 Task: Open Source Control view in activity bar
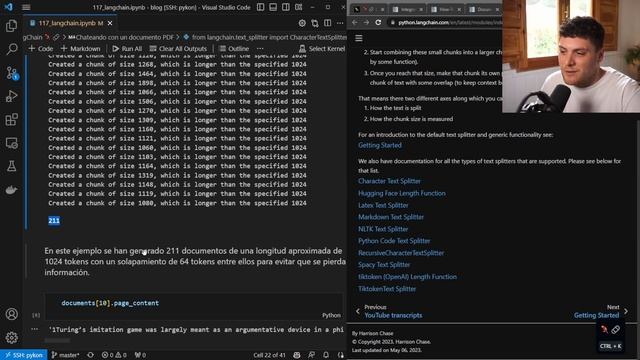coord(11,73)
